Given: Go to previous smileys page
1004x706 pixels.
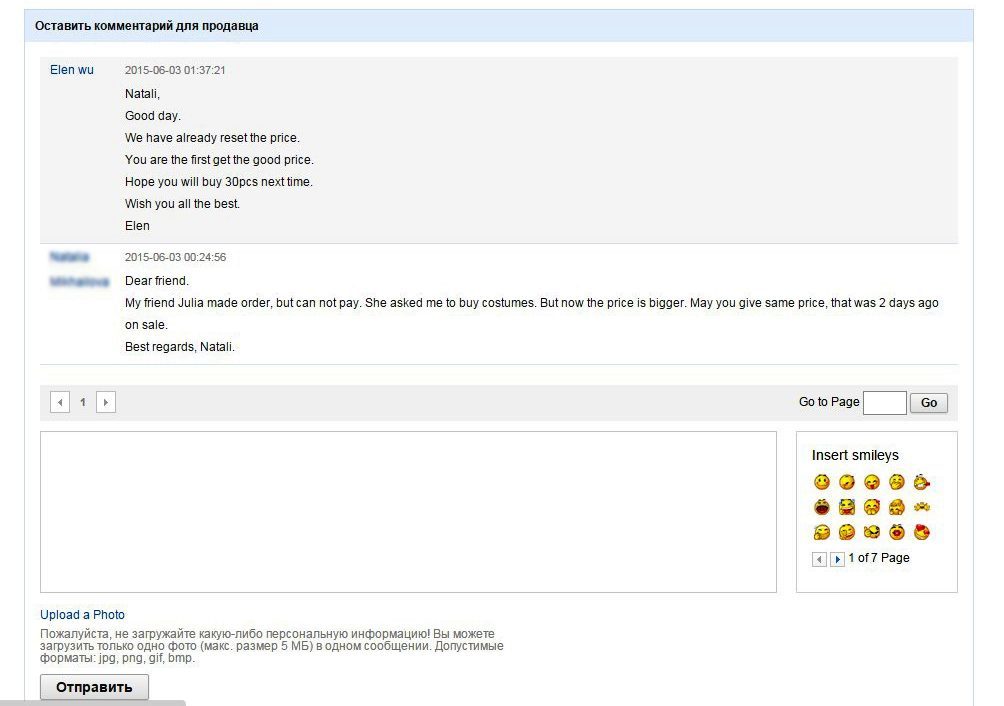Looking at the screenshot, I should pos(819,559).
